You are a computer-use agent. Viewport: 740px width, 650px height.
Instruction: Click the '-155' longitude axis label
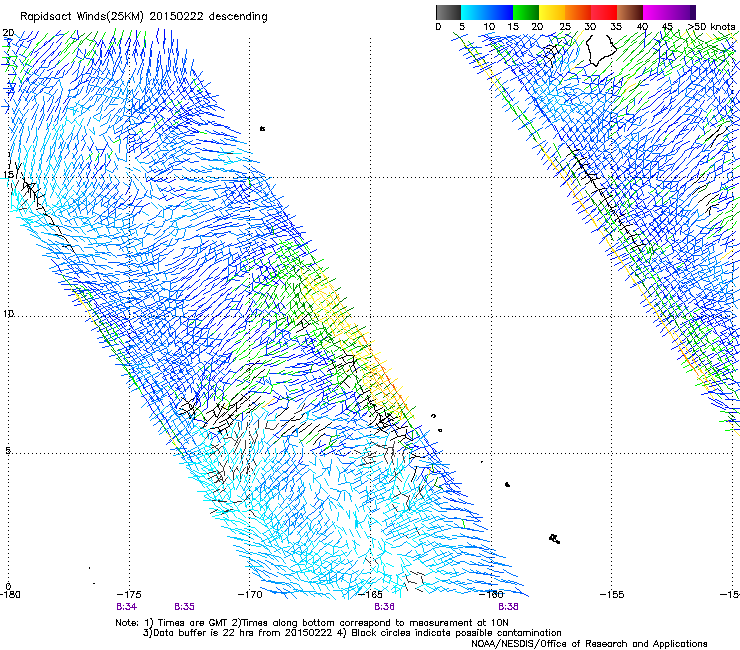coord(612,595)
